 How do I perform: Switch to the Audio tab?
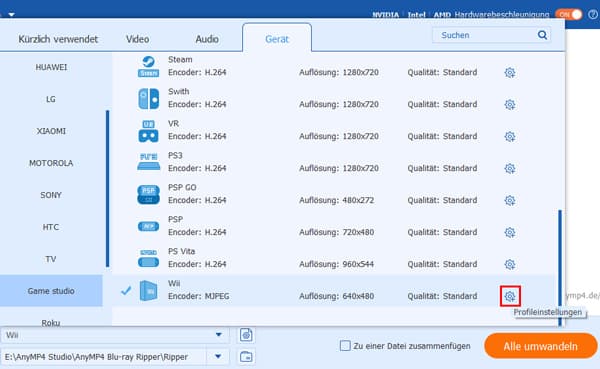pyautogui.click(x=207, y=39)
